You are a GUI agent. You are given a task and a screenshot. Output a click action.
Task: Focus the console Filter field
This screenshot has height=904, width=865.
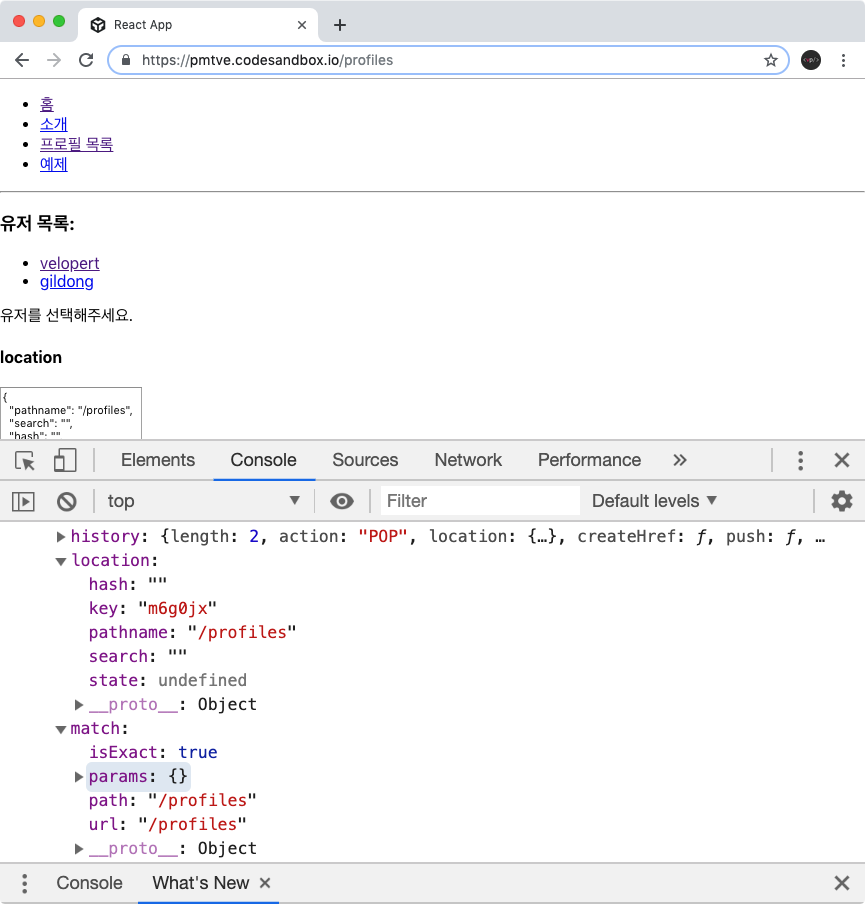480,501
